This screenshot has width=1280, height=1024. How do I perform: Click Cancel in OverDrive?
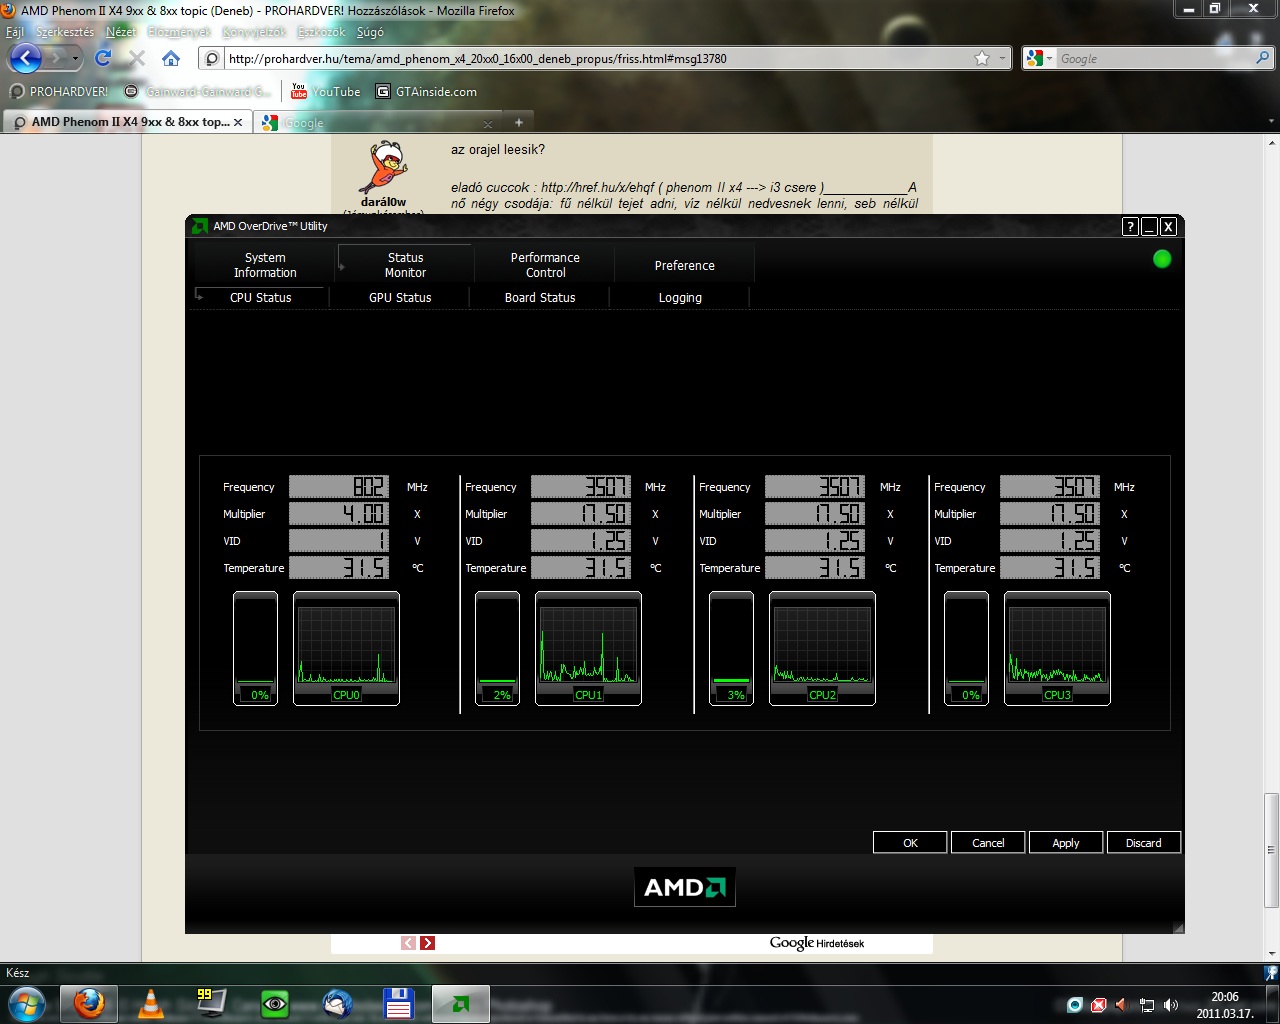(988, 843)
